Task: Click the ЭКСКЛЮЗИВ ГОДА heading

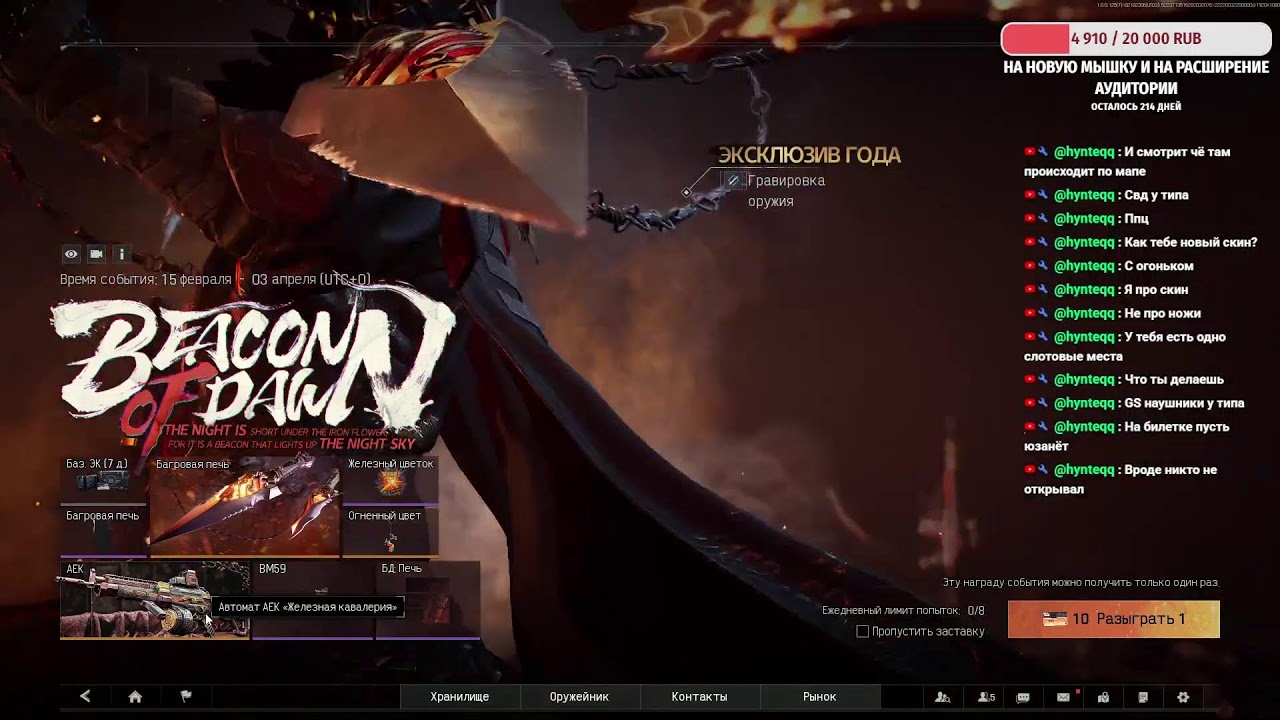Action: coord(809,155)
